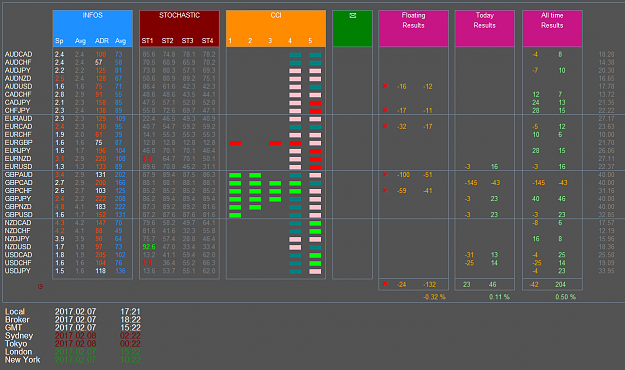625x370 pixels.
Task: Click the red CCI 3 cell for EURGBP
Action: pos(275,143)
